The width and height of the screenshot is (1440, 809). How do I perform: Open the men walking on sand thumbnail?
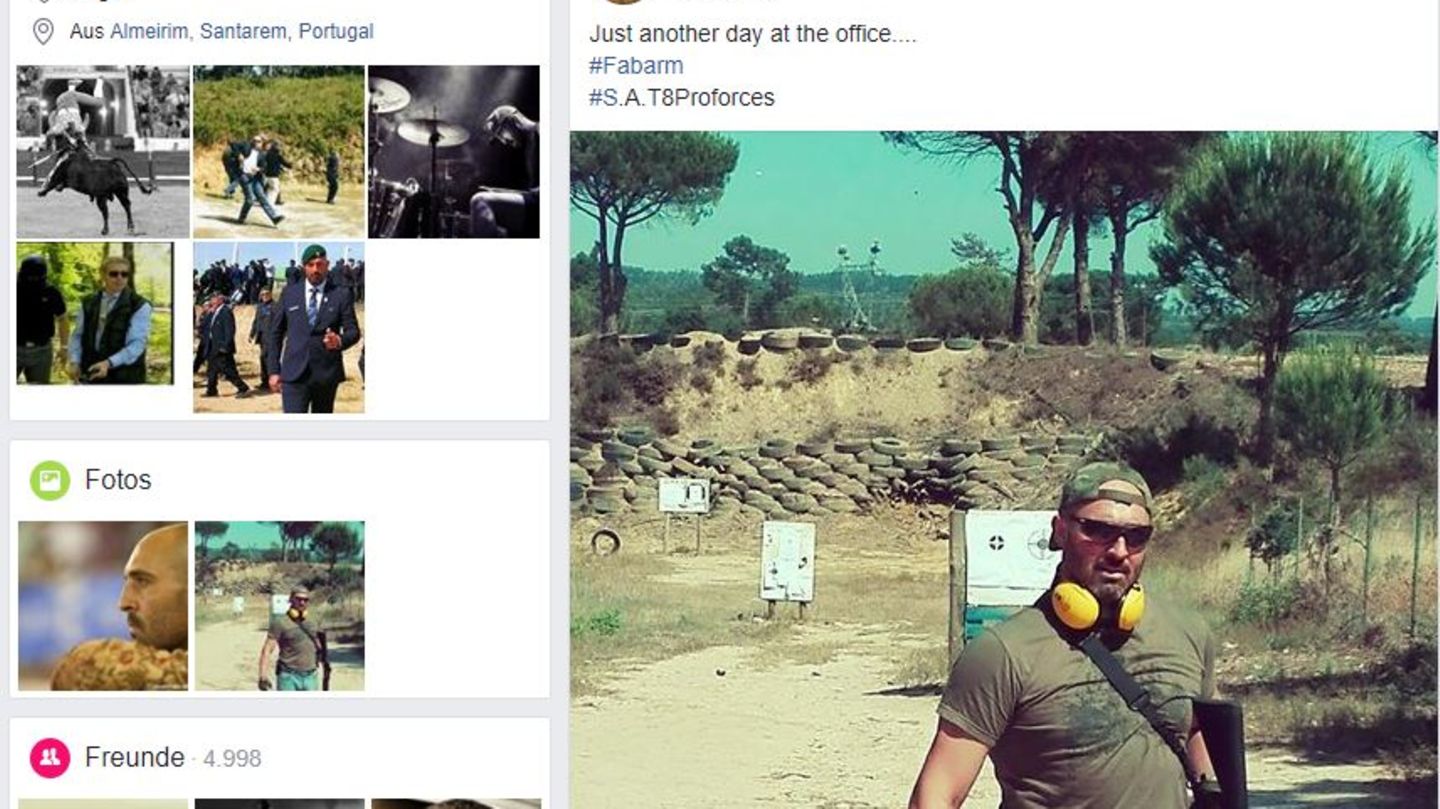pyautogui.click(x=279, y=152)
